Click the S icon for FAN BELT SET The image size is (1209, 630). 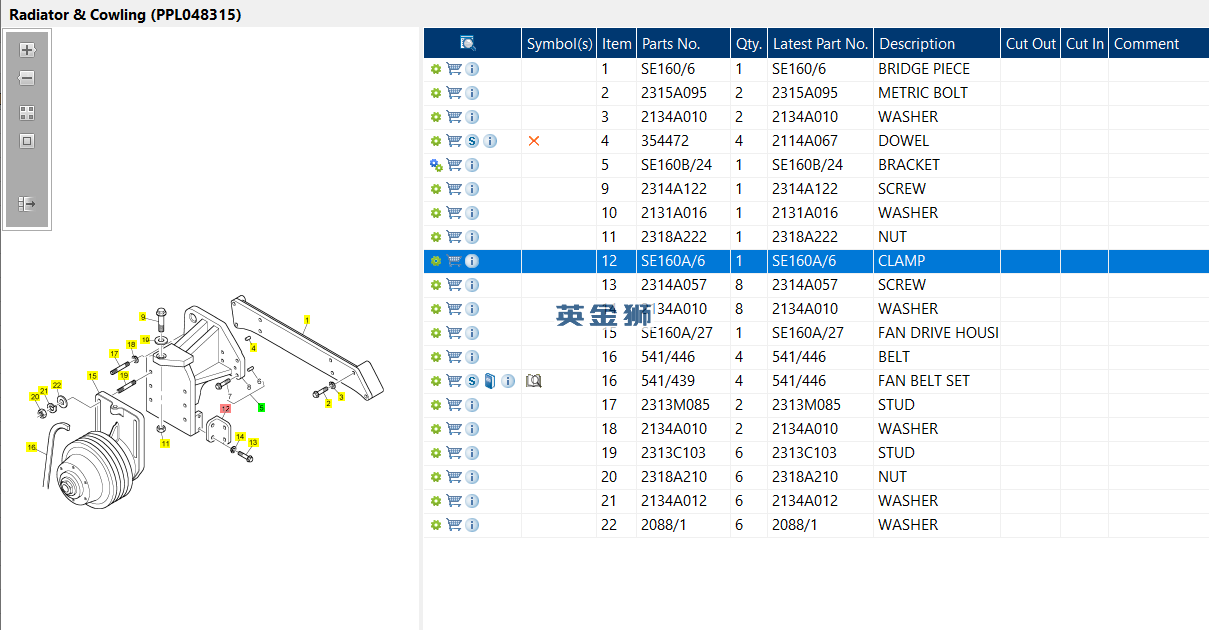[x=472, y=381]
